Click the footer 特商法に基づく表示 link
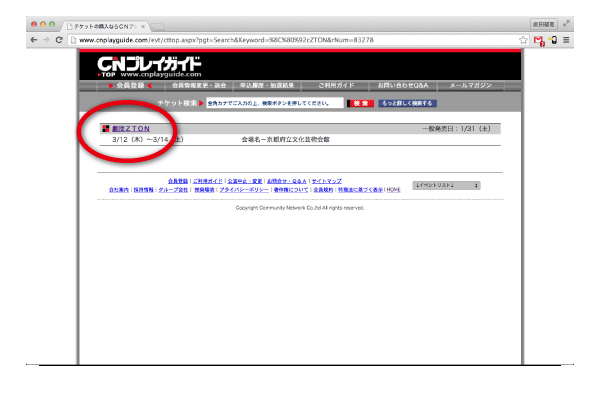 click(360, 190)
